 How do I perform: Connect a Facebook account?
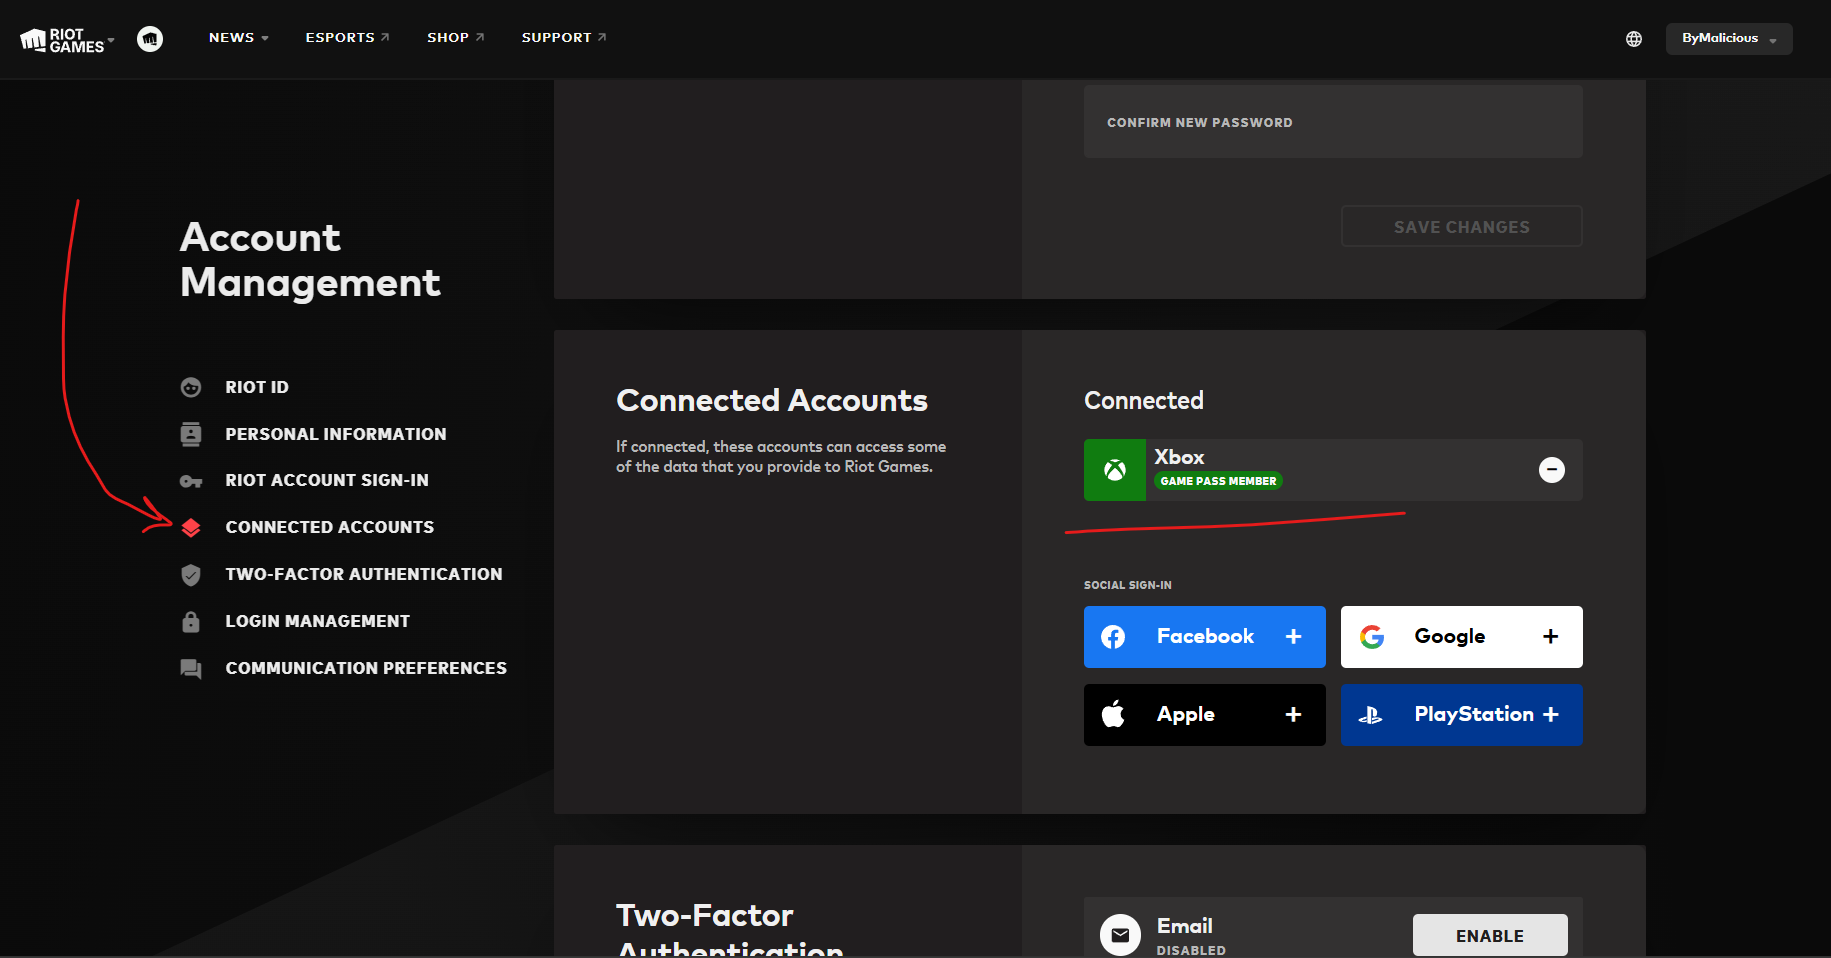[1205, 637]
